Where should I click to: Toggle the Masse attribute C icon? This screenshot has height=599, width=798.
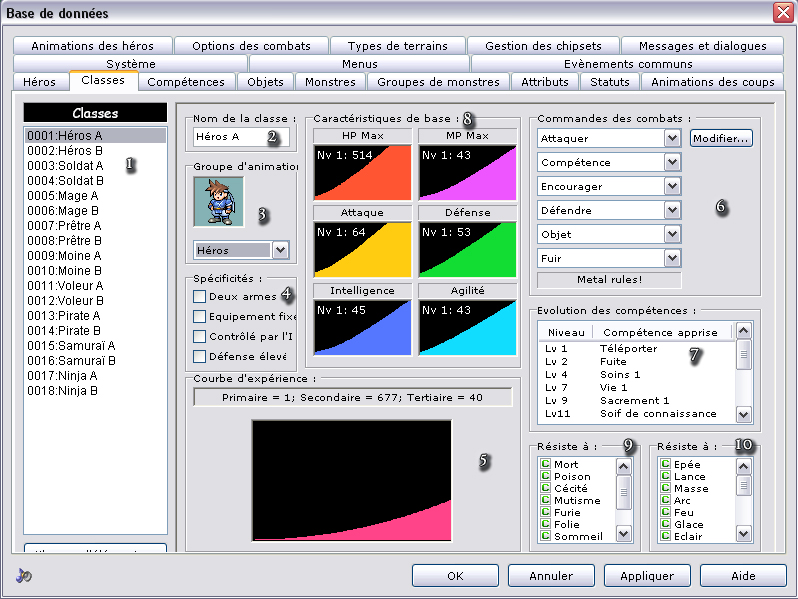(665, 488)
